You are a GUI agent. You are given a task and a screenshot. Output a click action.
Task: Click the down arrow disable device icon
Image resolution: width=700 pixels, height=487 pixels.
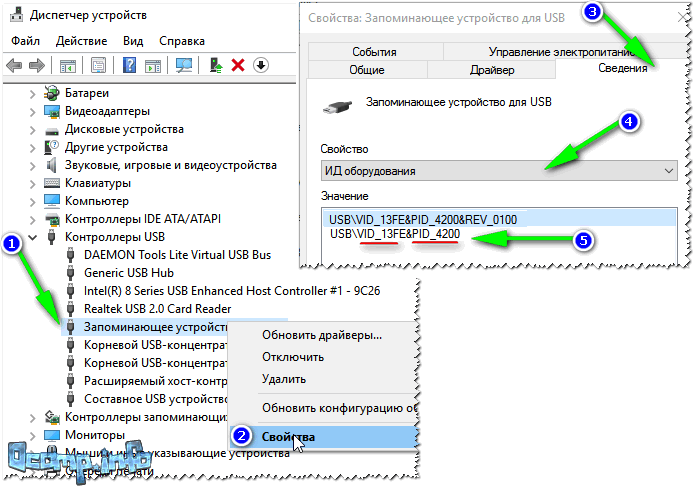click(x=261, y=65)
